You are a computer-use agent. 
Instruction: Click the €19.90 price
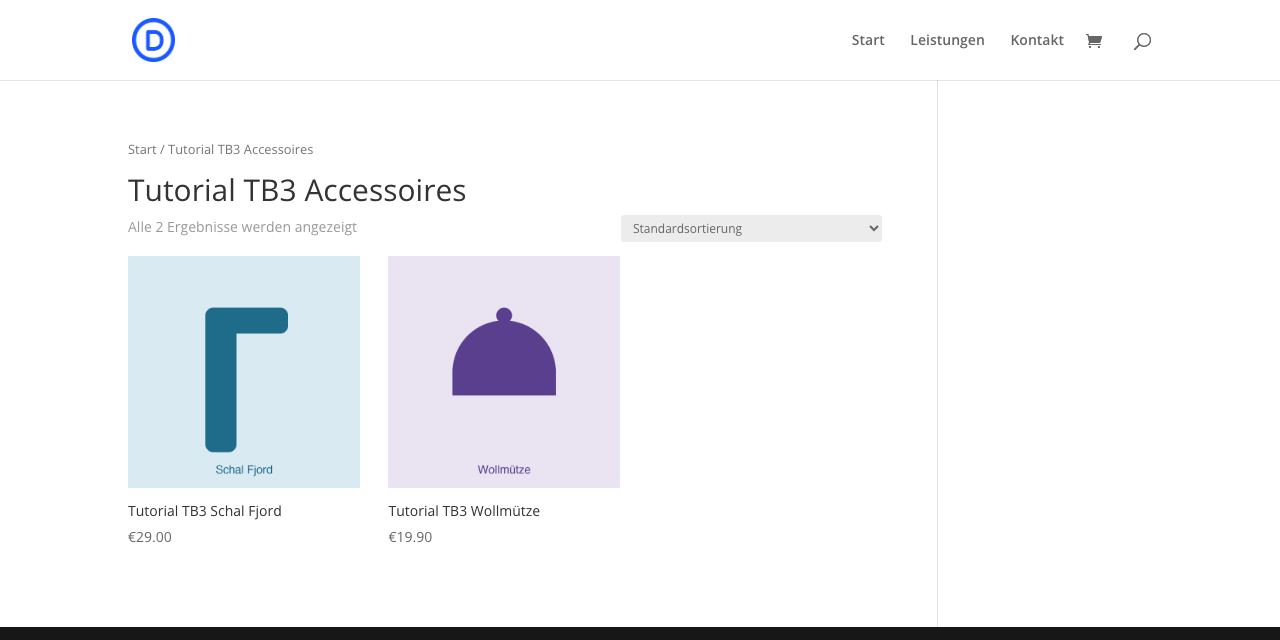(410, 537)
